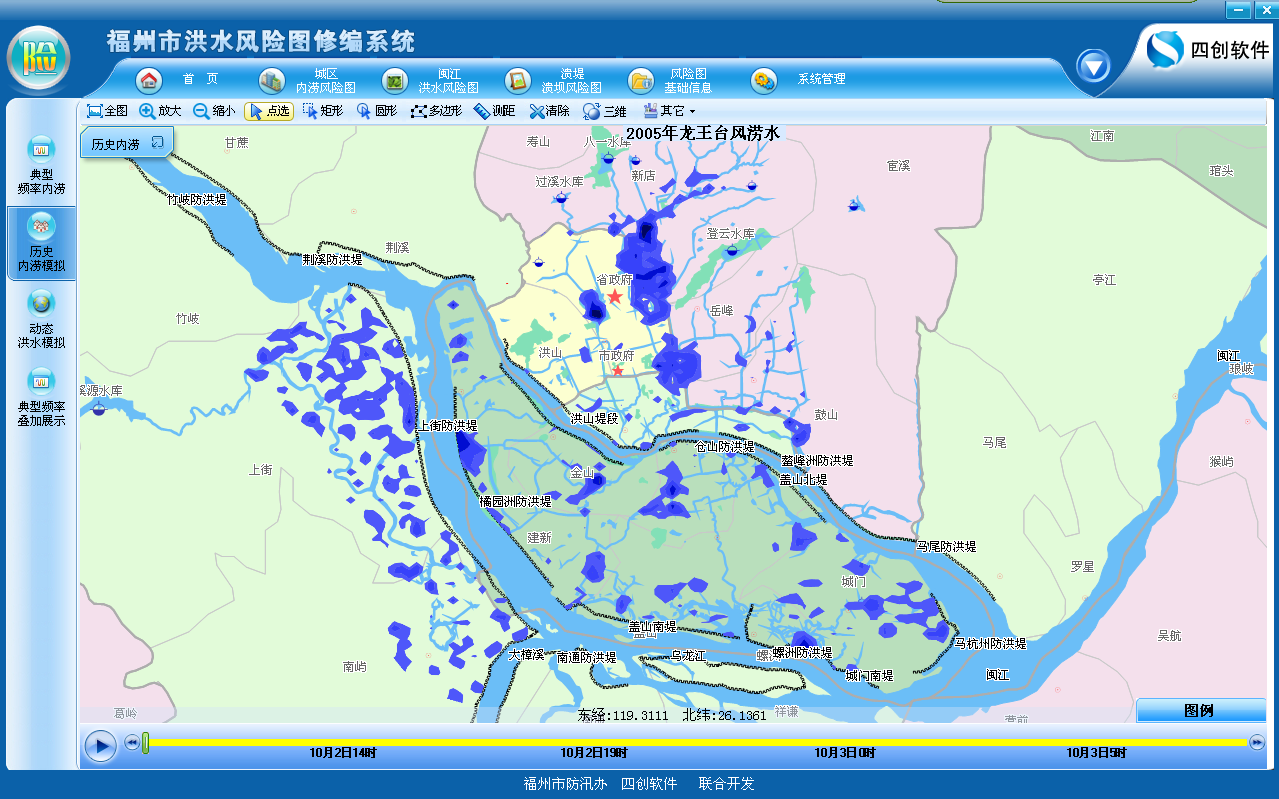
Task: Open the 首页 home menu
Action: pyautogui.click(x=180, y=80)
